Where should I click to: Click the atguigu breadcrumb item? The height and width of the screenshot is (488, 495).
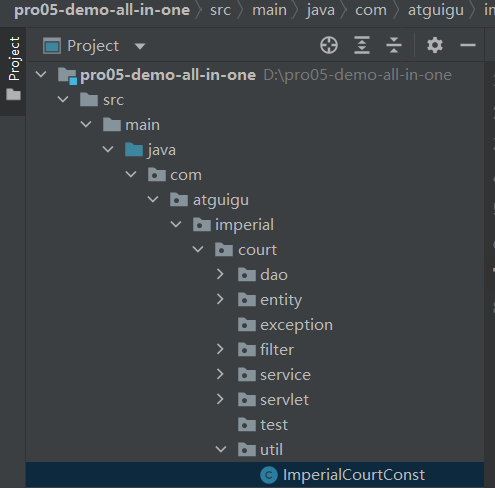(x=436, y=10)
